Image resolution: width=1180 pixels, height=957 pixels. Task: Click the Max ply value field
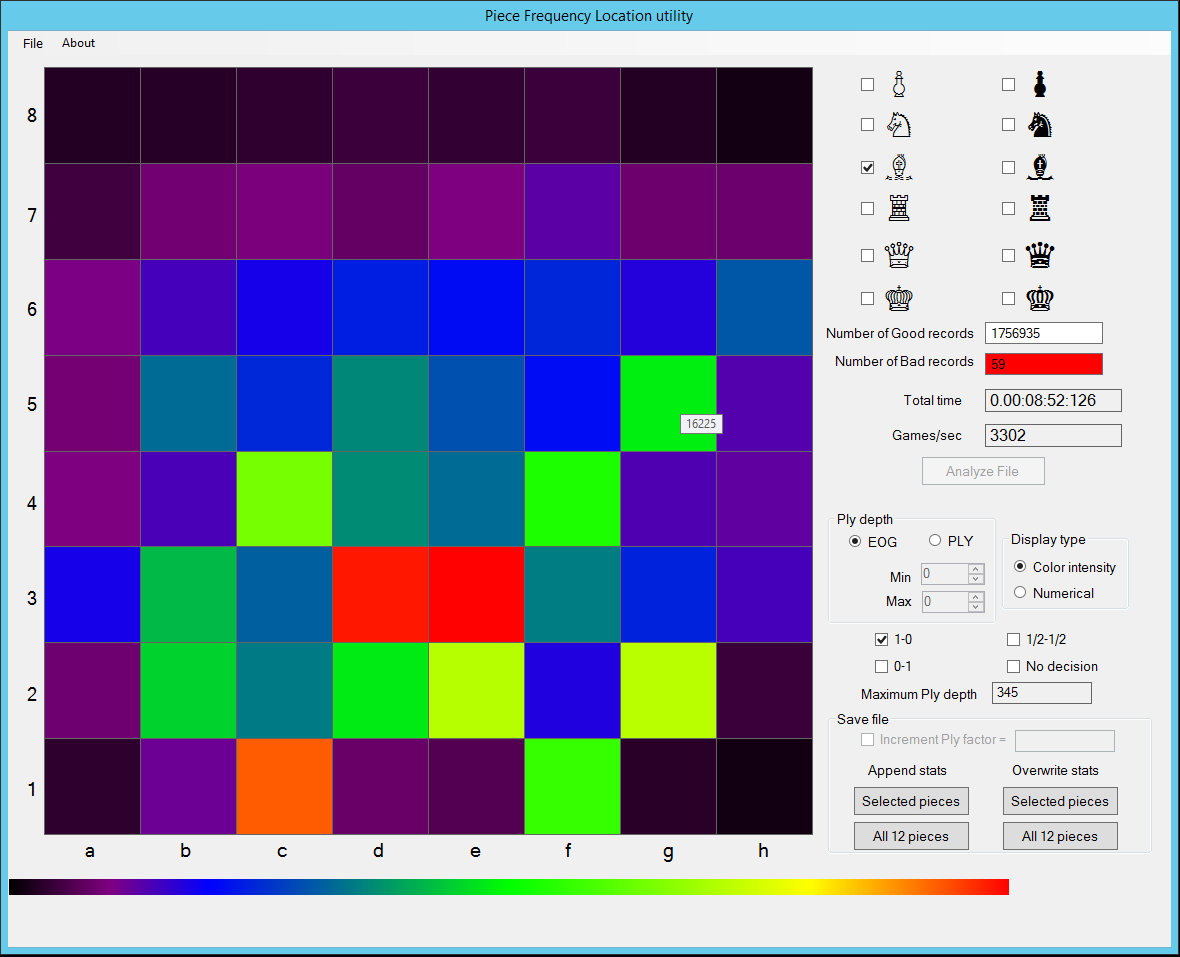click(x=944, y=602)
